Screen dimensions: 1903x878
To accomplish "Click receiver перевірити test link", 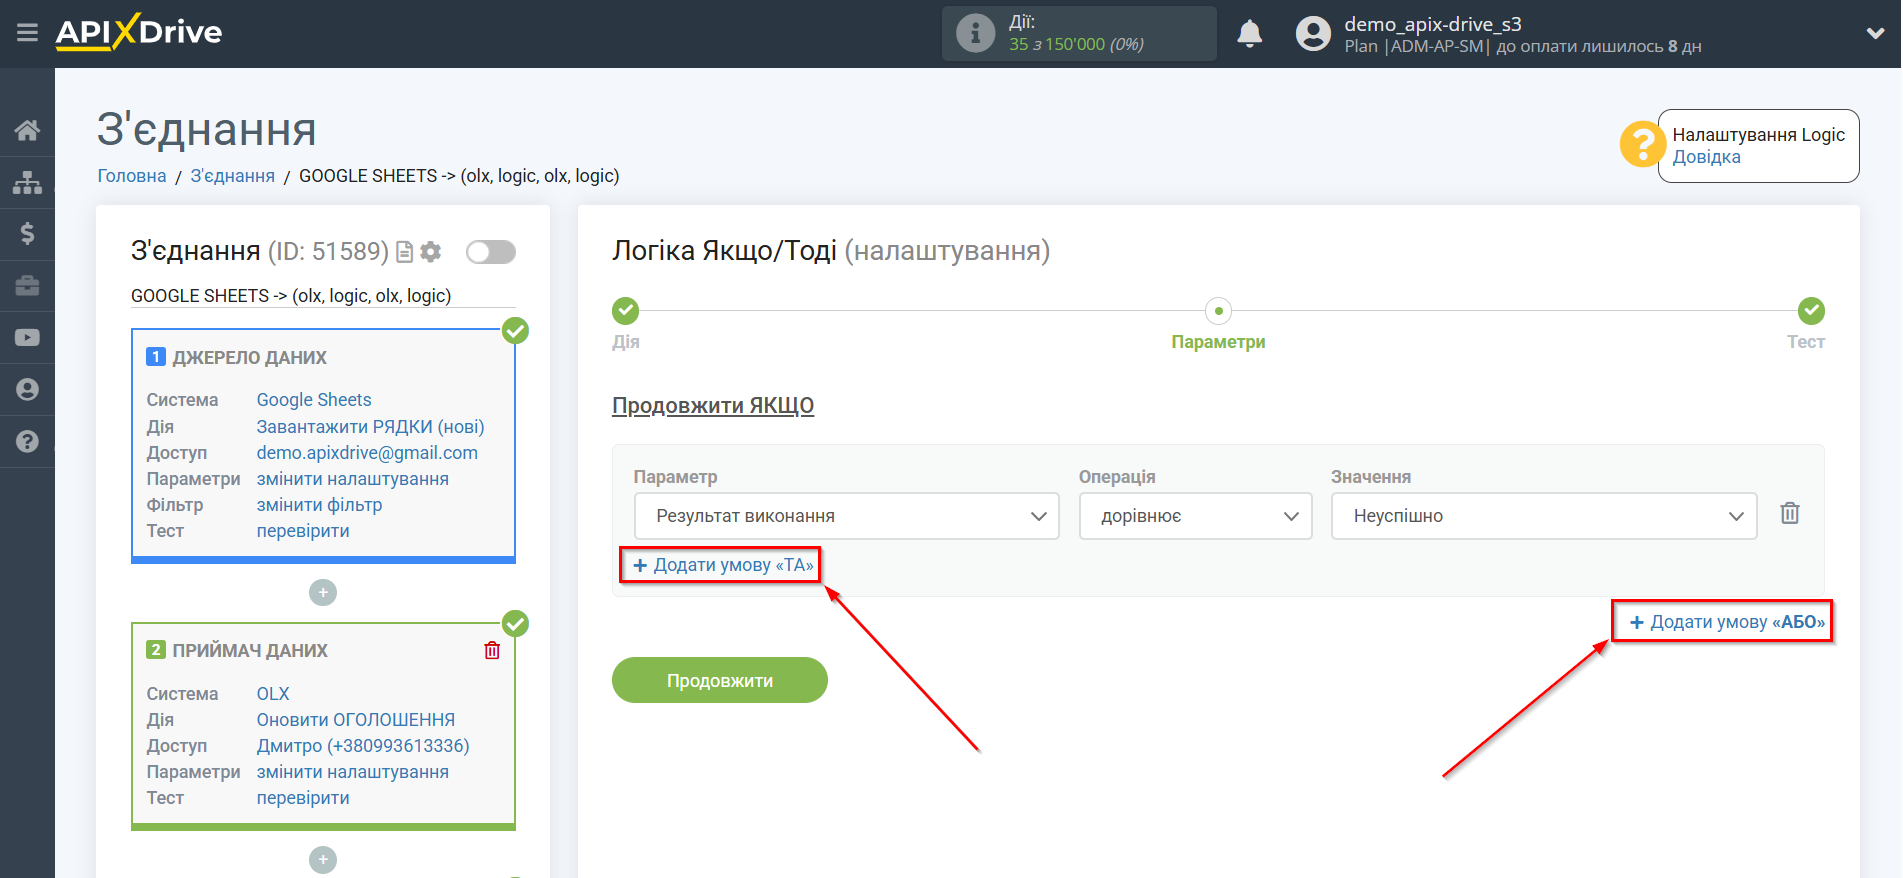I will click(303, 798).
